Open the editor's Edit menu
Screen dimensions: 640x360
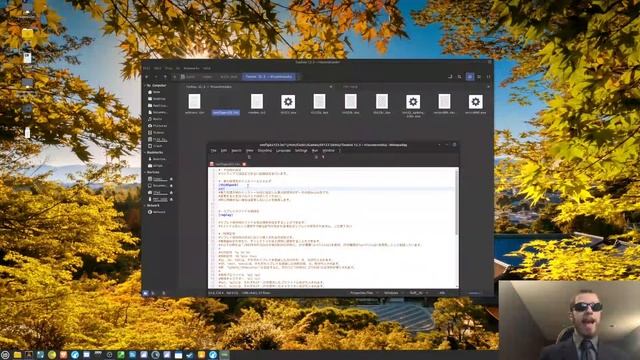(224, 151)
